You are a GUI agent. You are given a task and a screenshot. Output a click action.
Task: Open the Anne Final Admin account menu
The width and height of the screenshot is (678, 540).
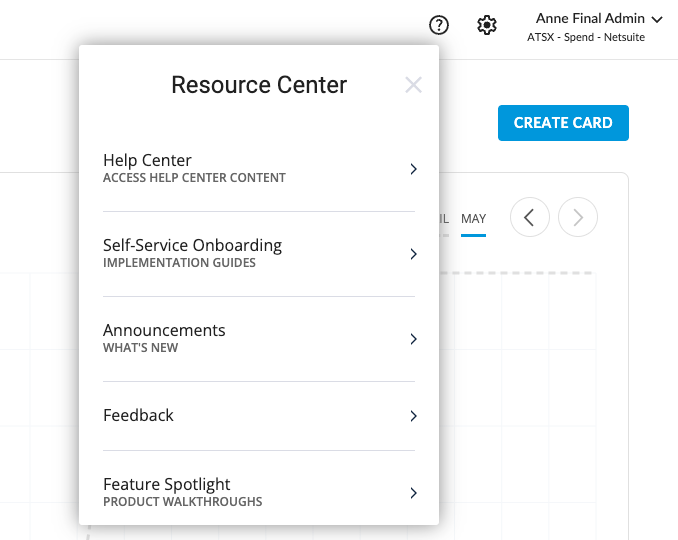(x=590, y=19)
